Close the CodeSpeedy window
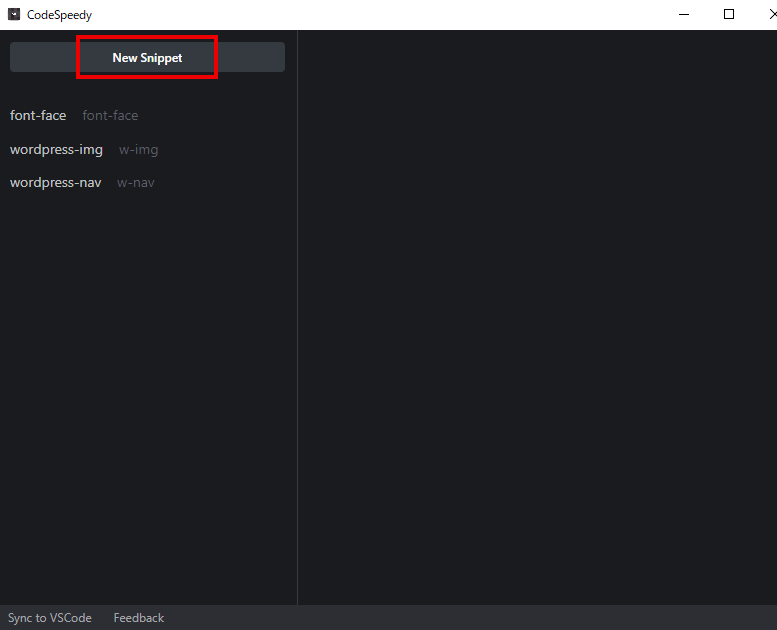 coord(770,14)
